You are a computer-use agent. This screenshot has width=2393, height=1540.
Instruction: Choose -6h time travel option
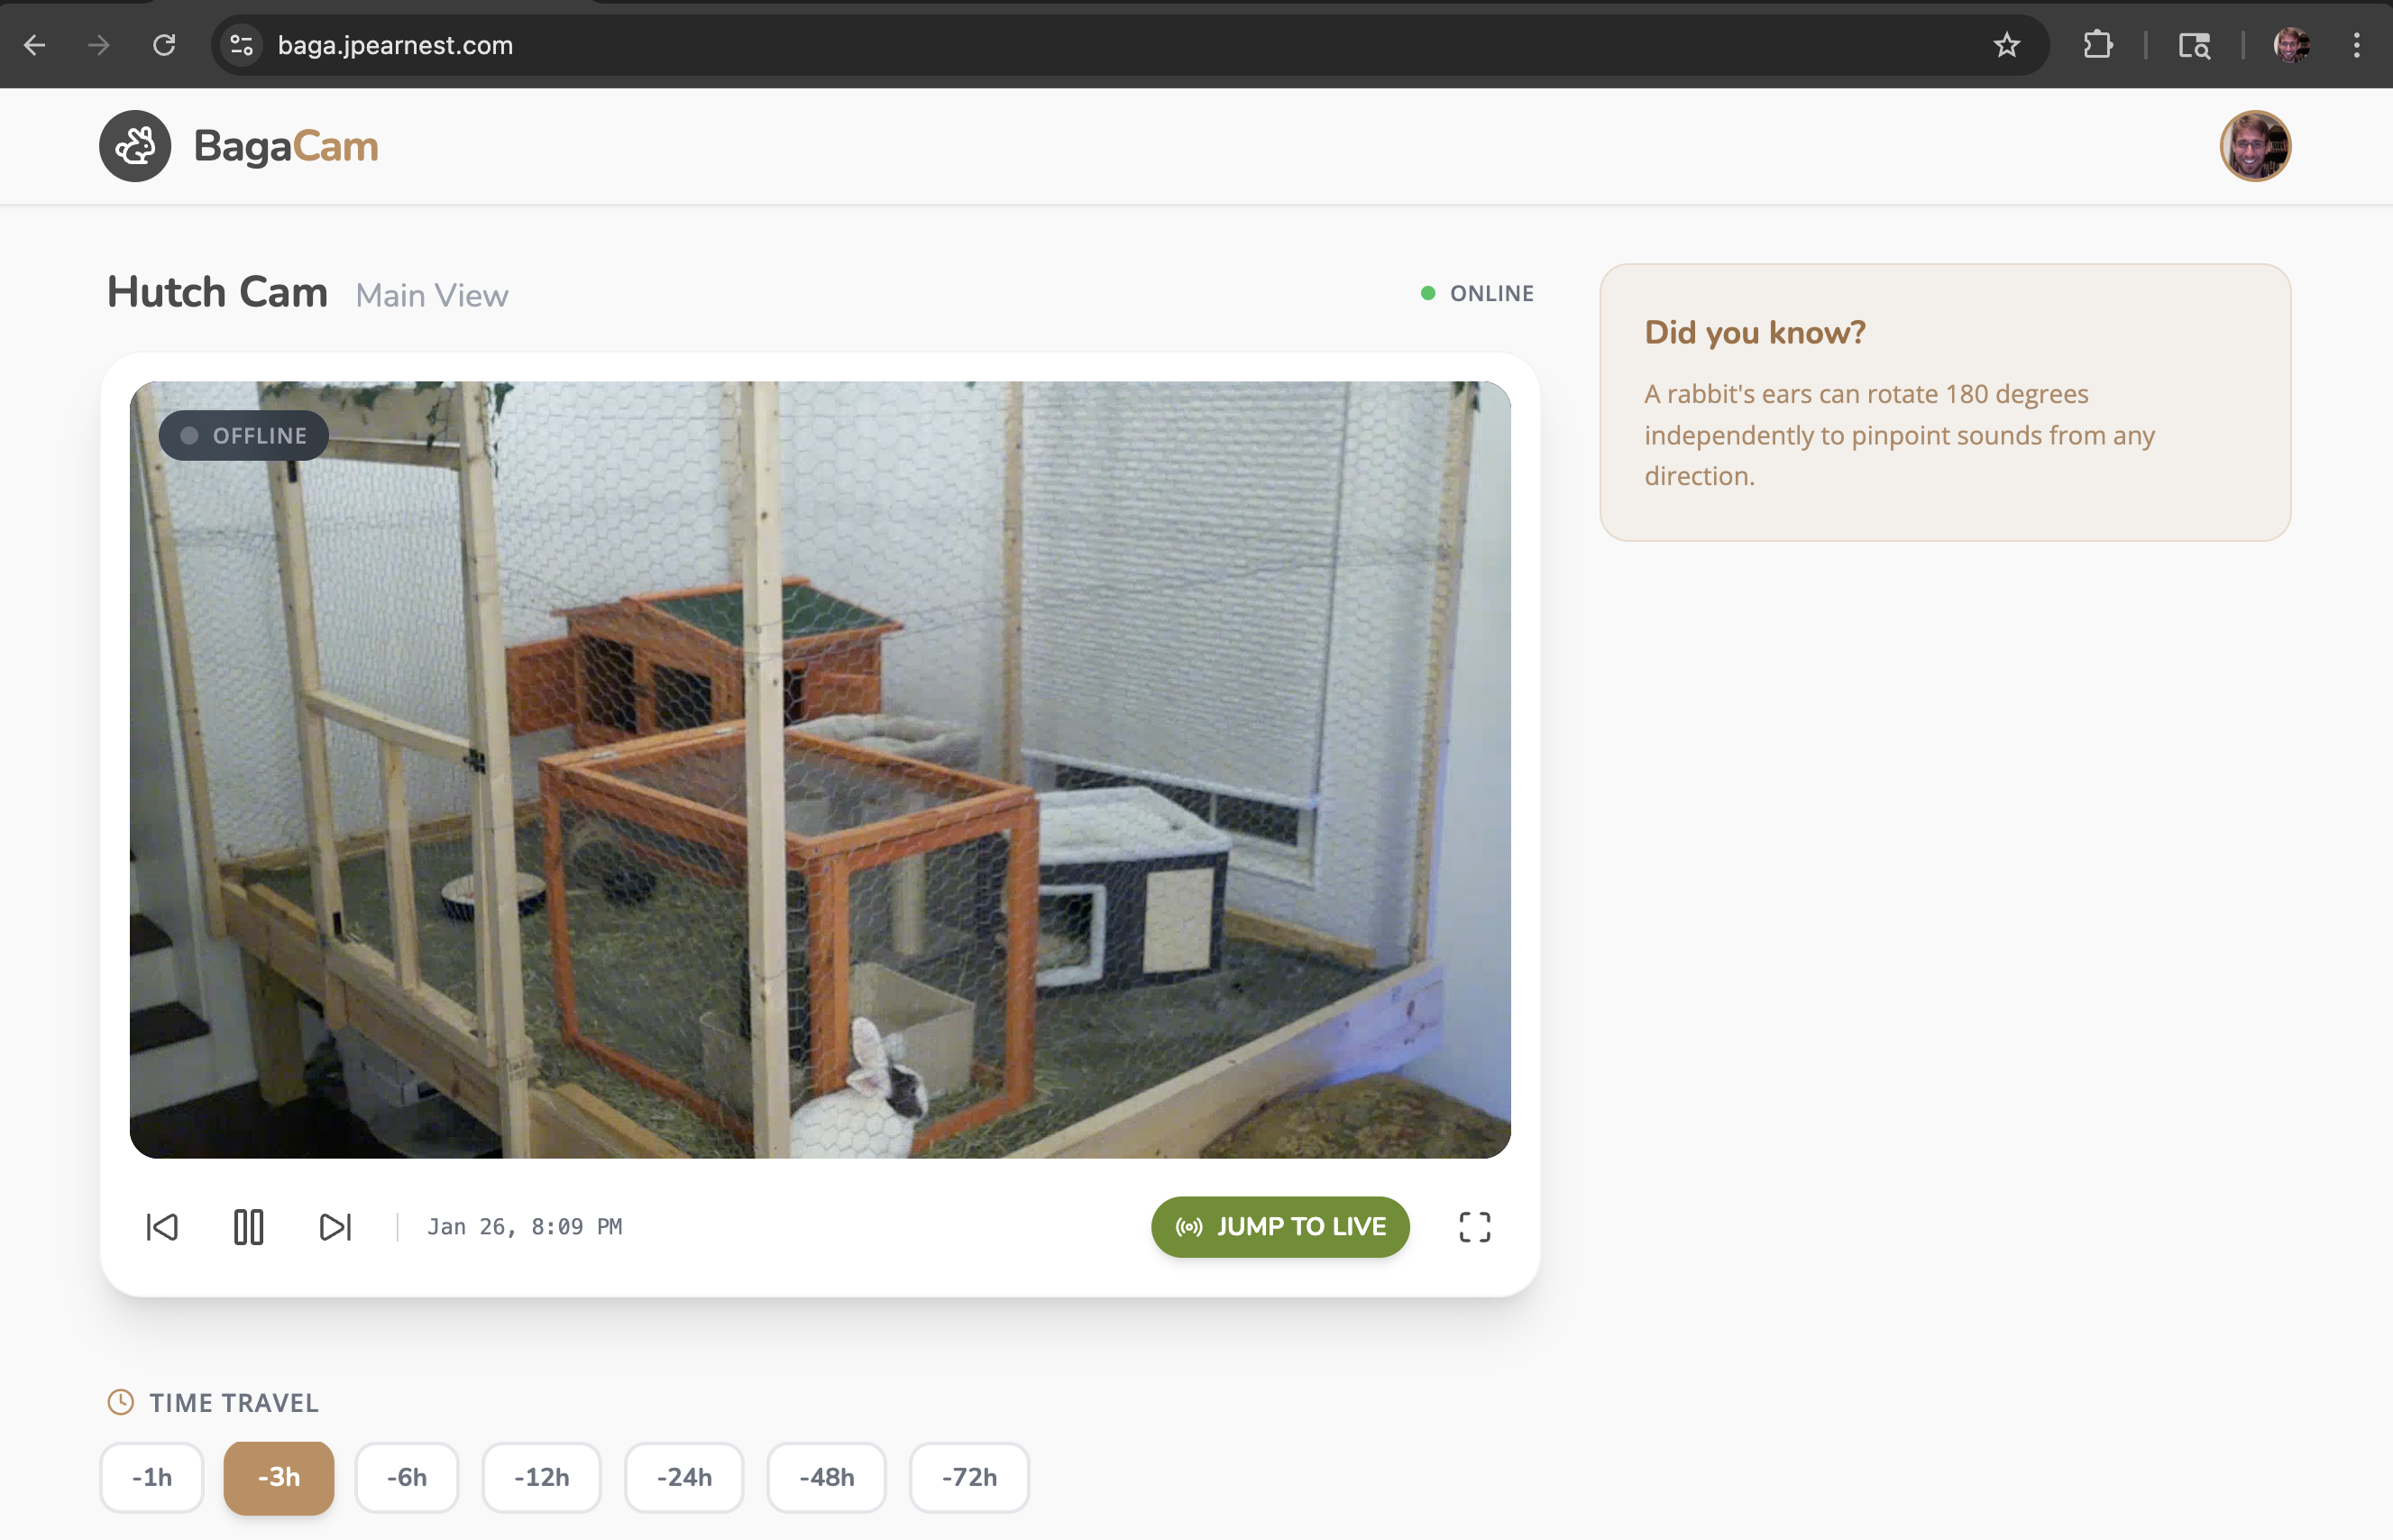(x=407, y=1477)
